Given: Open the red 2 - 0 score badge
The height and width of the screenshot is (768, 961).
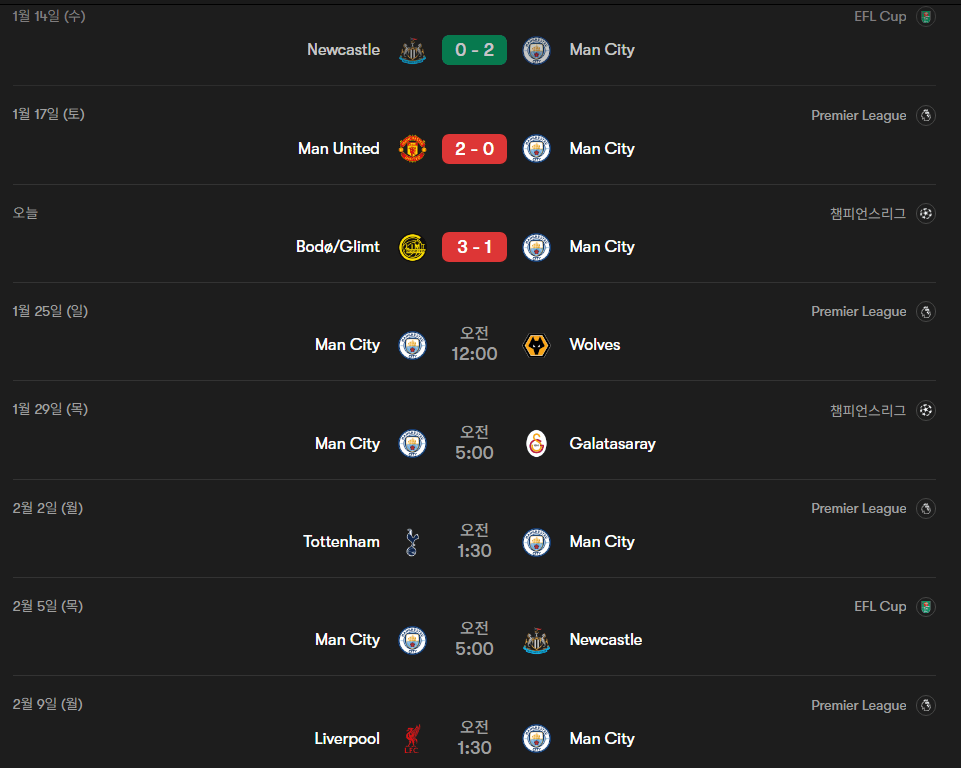Looking at the screenshot, I should [x=474, y=149].
